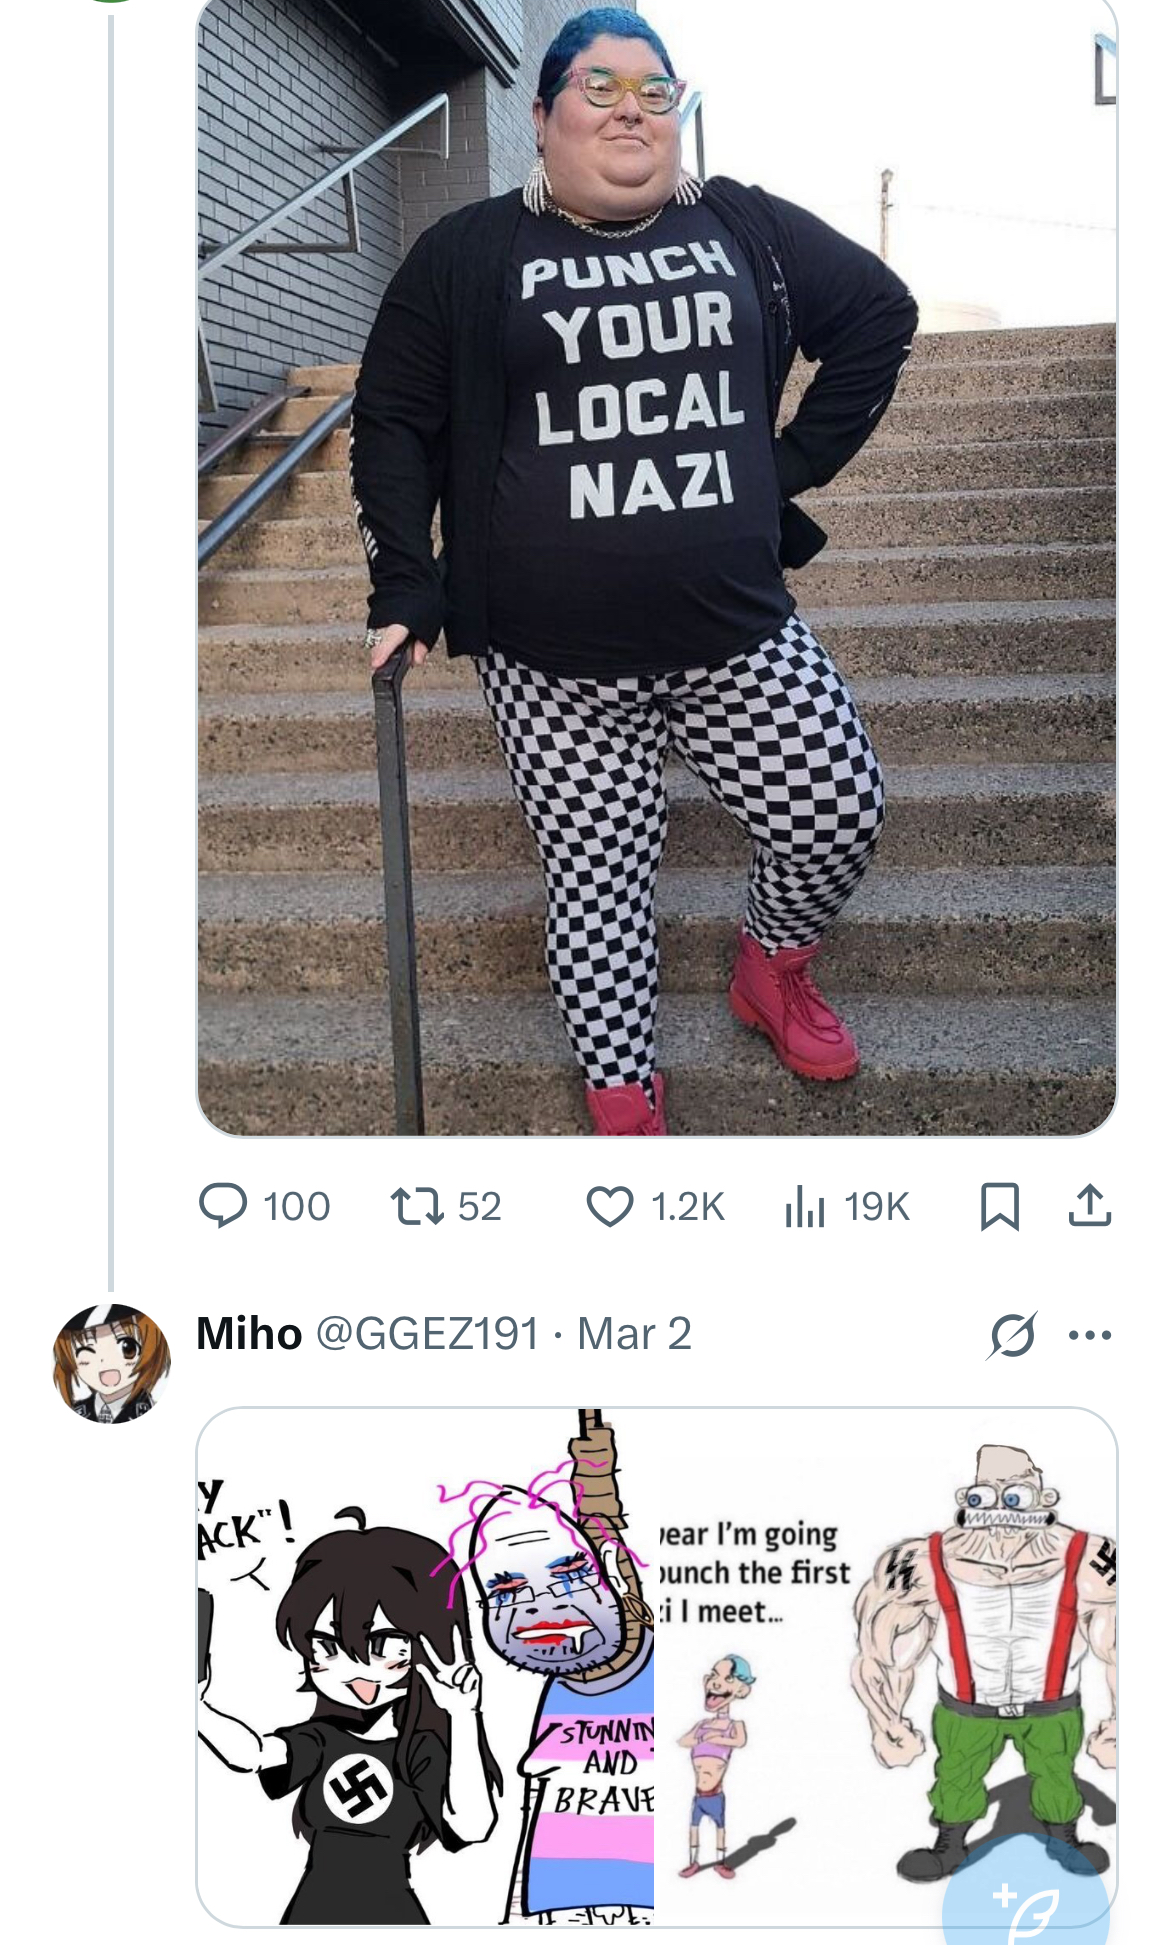Open the right cartoon image in Miho's reply

[x=886, y=1667]
